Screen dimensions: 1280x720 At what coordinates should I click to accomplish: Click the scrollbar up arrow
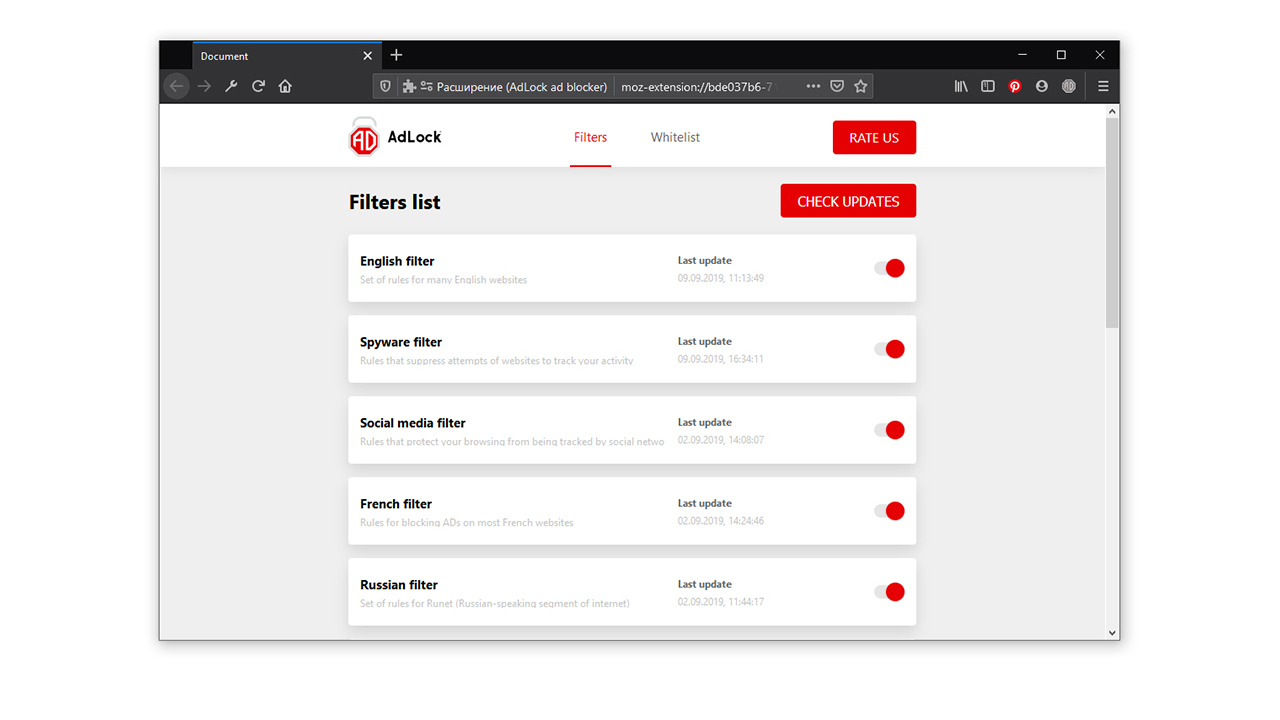[x=1112, y=112]
